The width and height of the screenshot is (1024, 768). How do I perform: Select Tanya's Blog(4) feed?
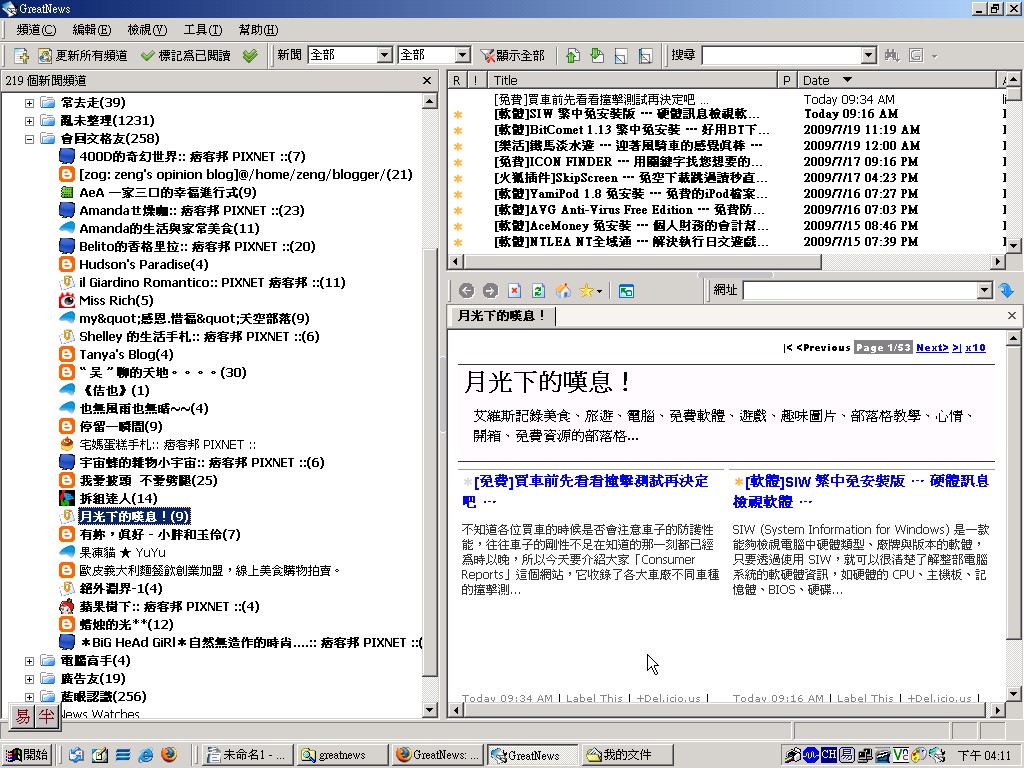[x=126, y=355]
